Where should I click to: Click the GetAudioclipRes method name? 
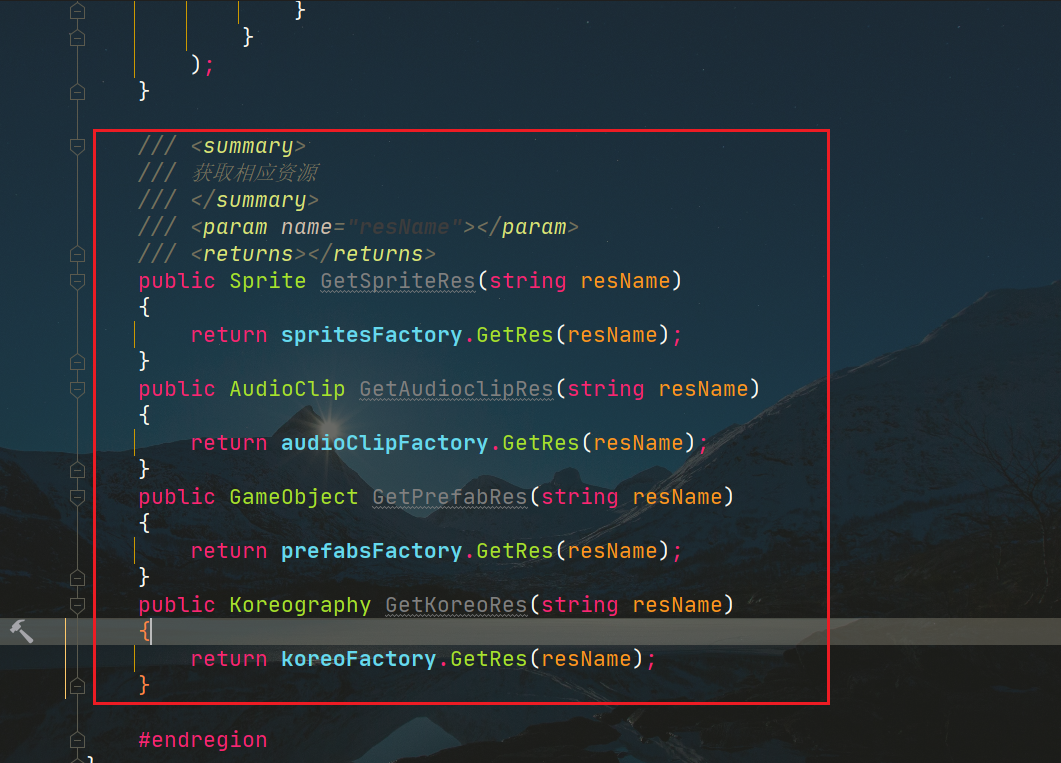[x=456, y=389]
